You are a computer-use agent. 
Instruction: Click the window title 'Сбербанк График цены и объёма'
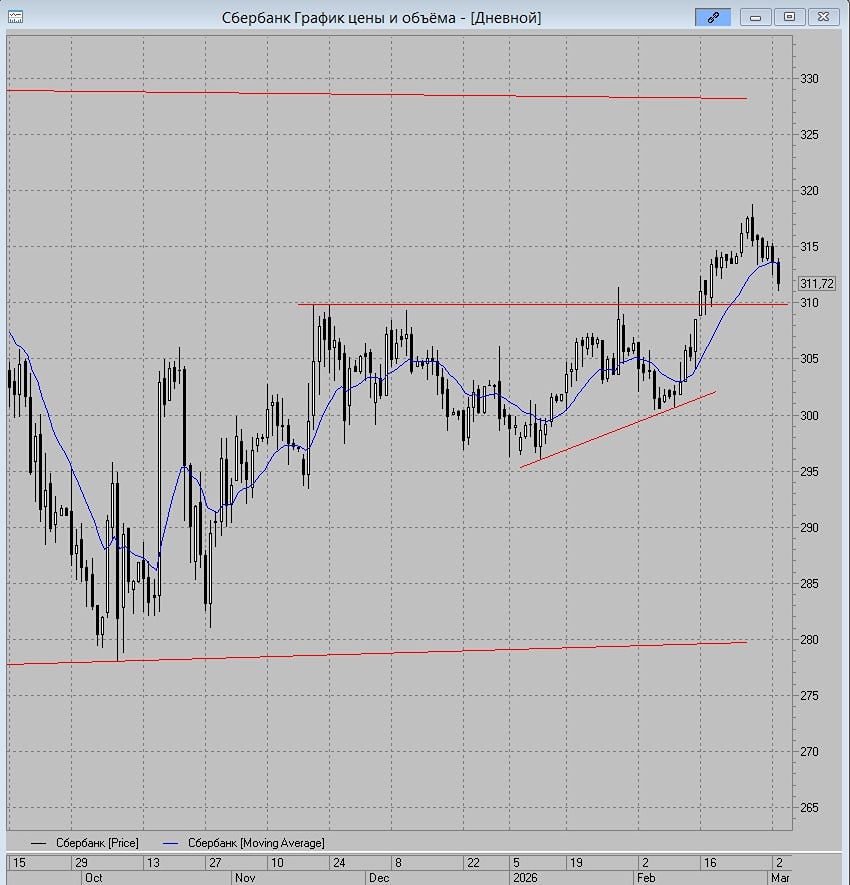pos(380,17)
